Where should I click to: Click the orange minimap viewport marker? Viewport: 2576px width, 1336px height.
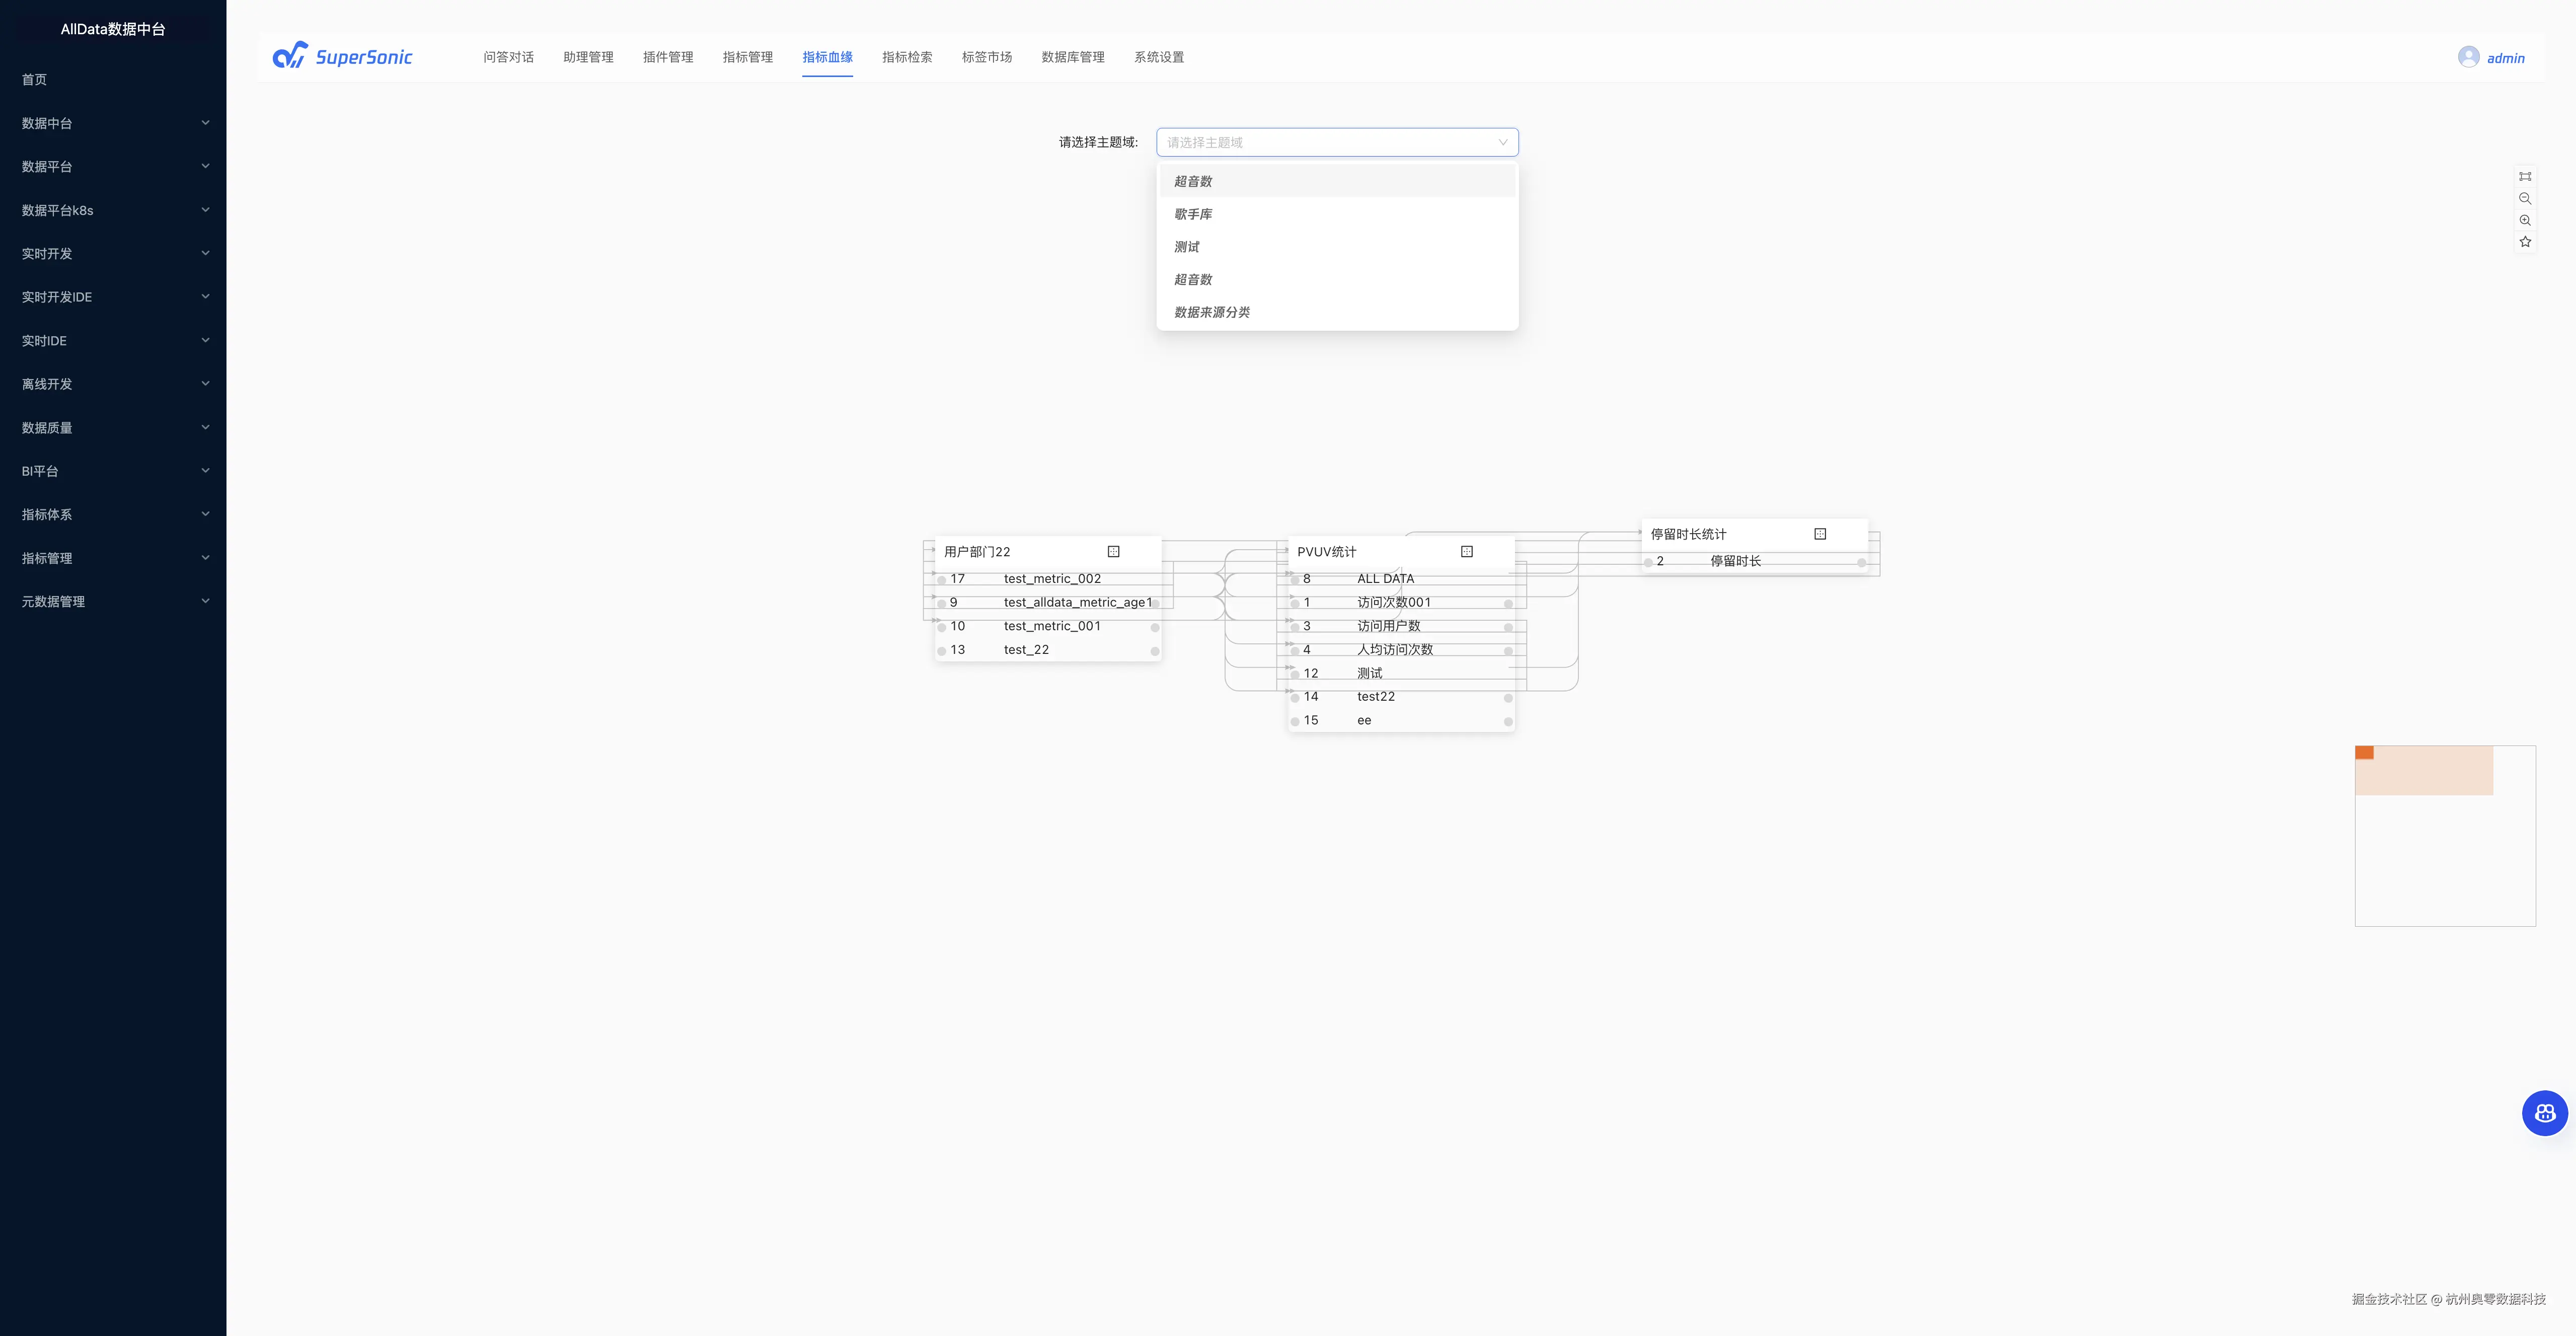[2364, 752]
